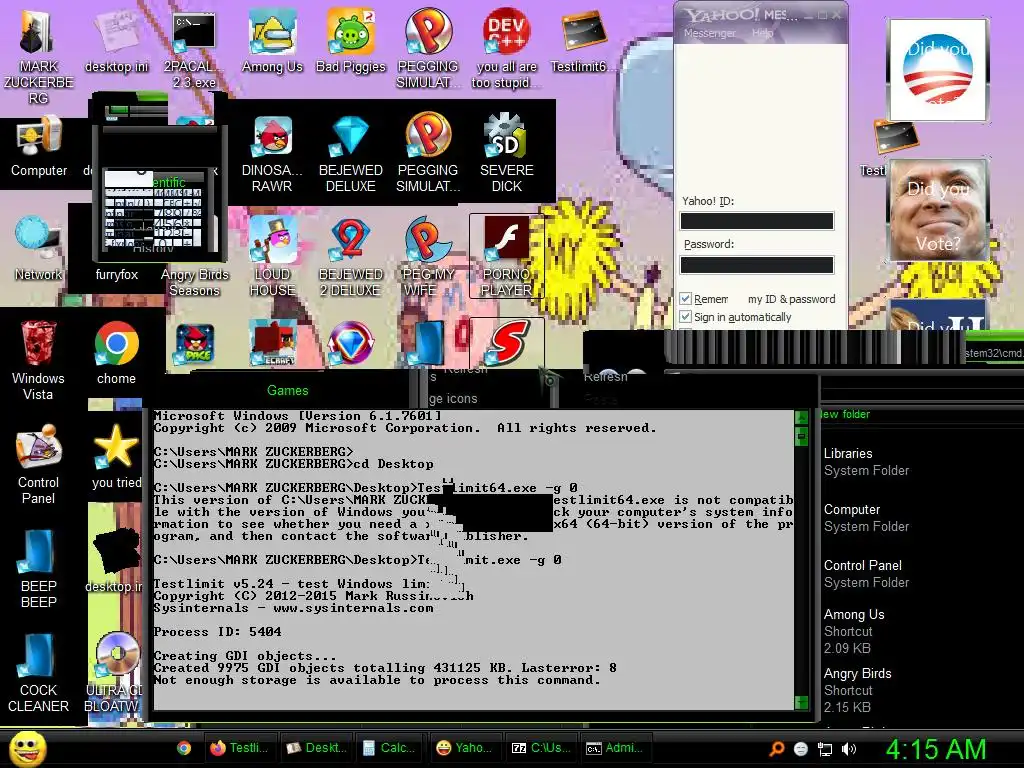Click the Chrome icon in the taskbar
Viewport: 1024px width, 768px height.
184,748
